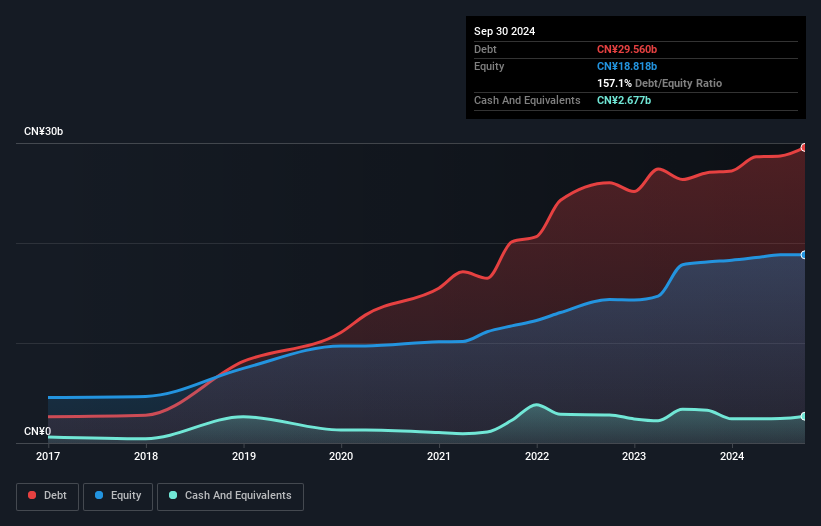Click the CN¥0 y-axis label
The width and height of the screenshot is (821, 526).
pos(38,431)
